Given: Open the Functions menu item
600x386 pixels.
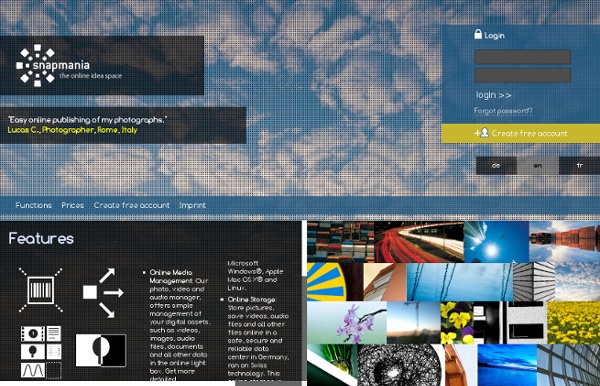Looking at the screenshot, I should pyautogui.click(x=34, y=205).
